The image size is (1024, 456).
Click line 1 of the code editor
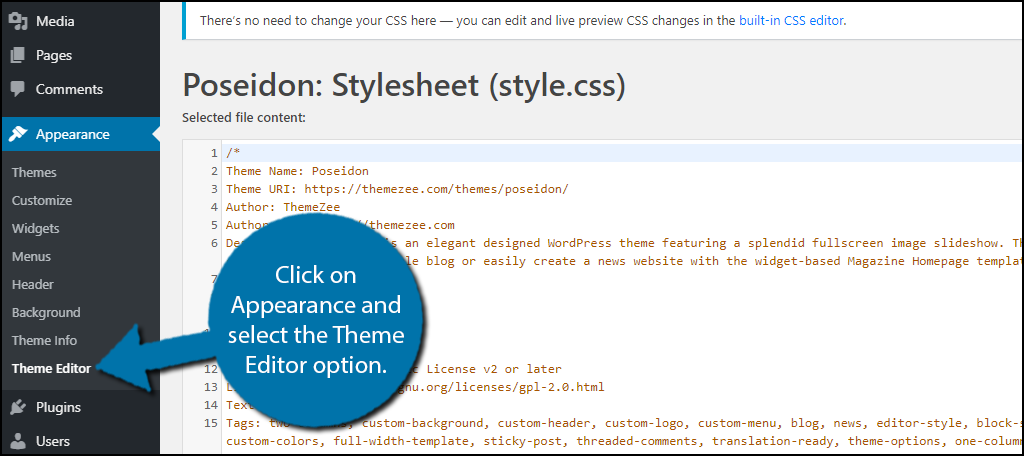(622, 153)
